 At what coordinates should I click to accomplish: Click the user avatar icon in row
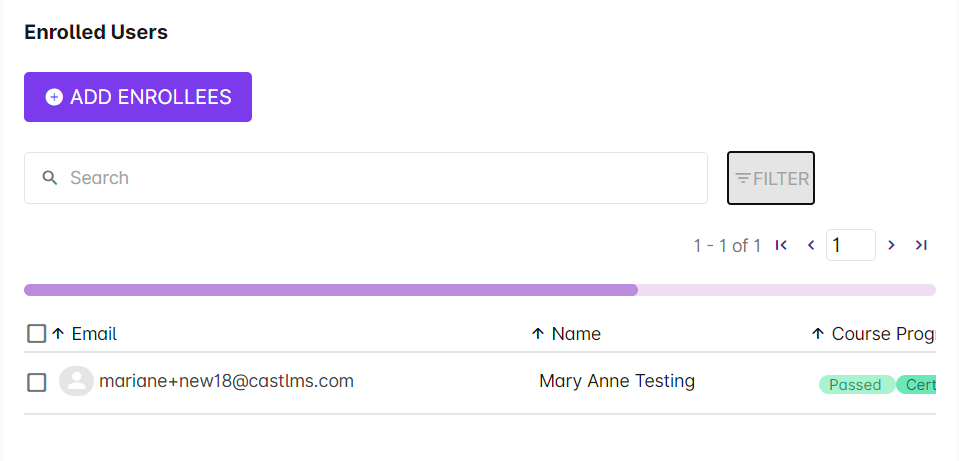tap(76, 381)
